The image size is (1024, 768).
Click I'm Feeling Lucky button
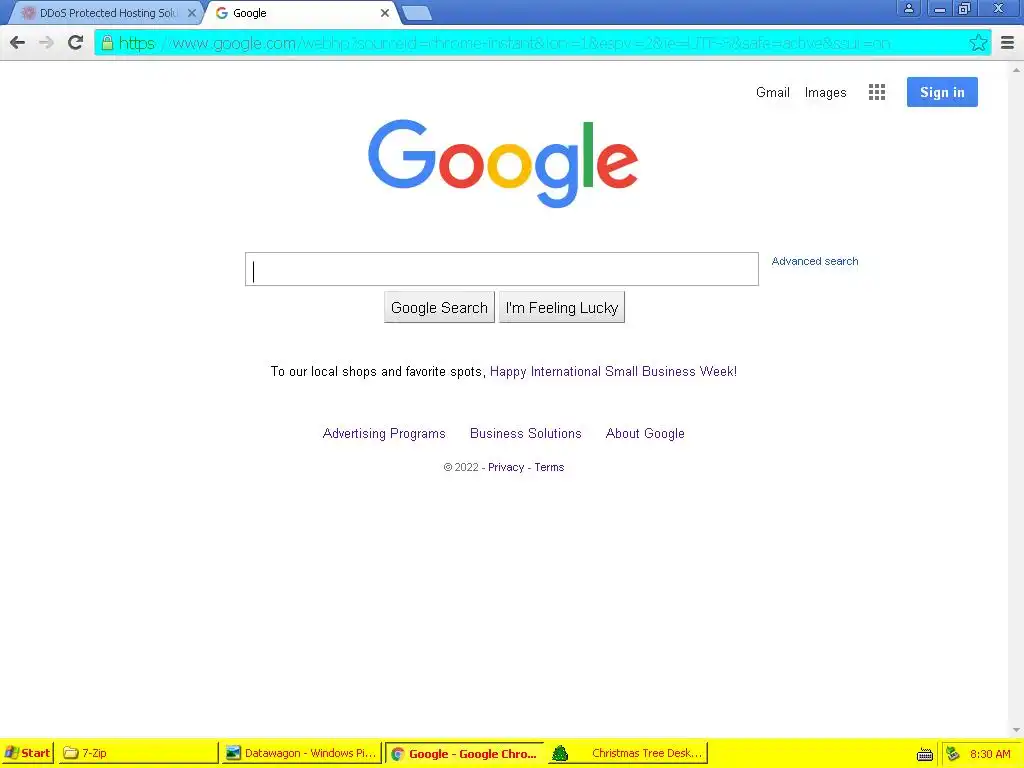point(562,308)
